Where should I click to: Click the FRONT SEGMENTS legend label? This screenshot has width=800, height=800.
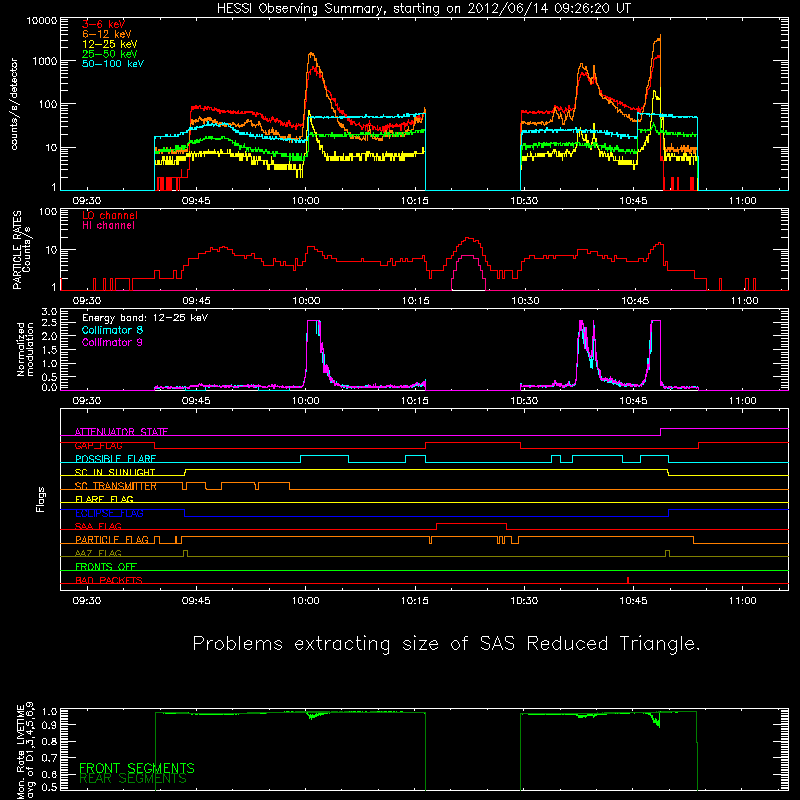137,768
